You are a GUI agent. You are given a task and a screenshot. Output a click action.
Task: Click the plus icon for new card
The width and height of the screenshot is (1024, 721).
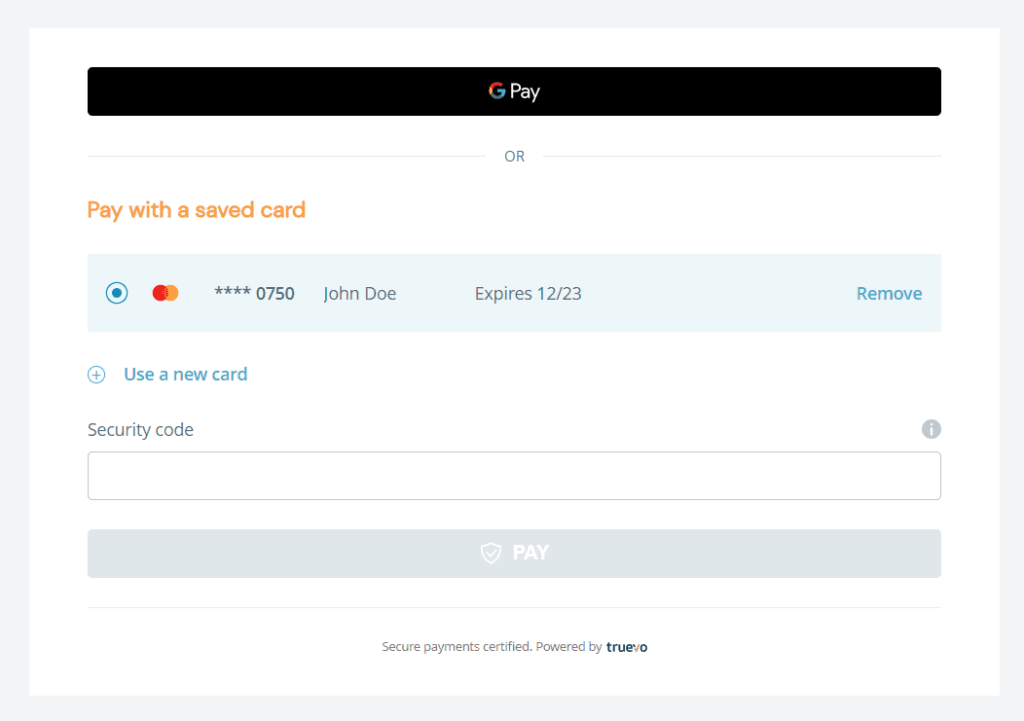[x=97, y=374]
